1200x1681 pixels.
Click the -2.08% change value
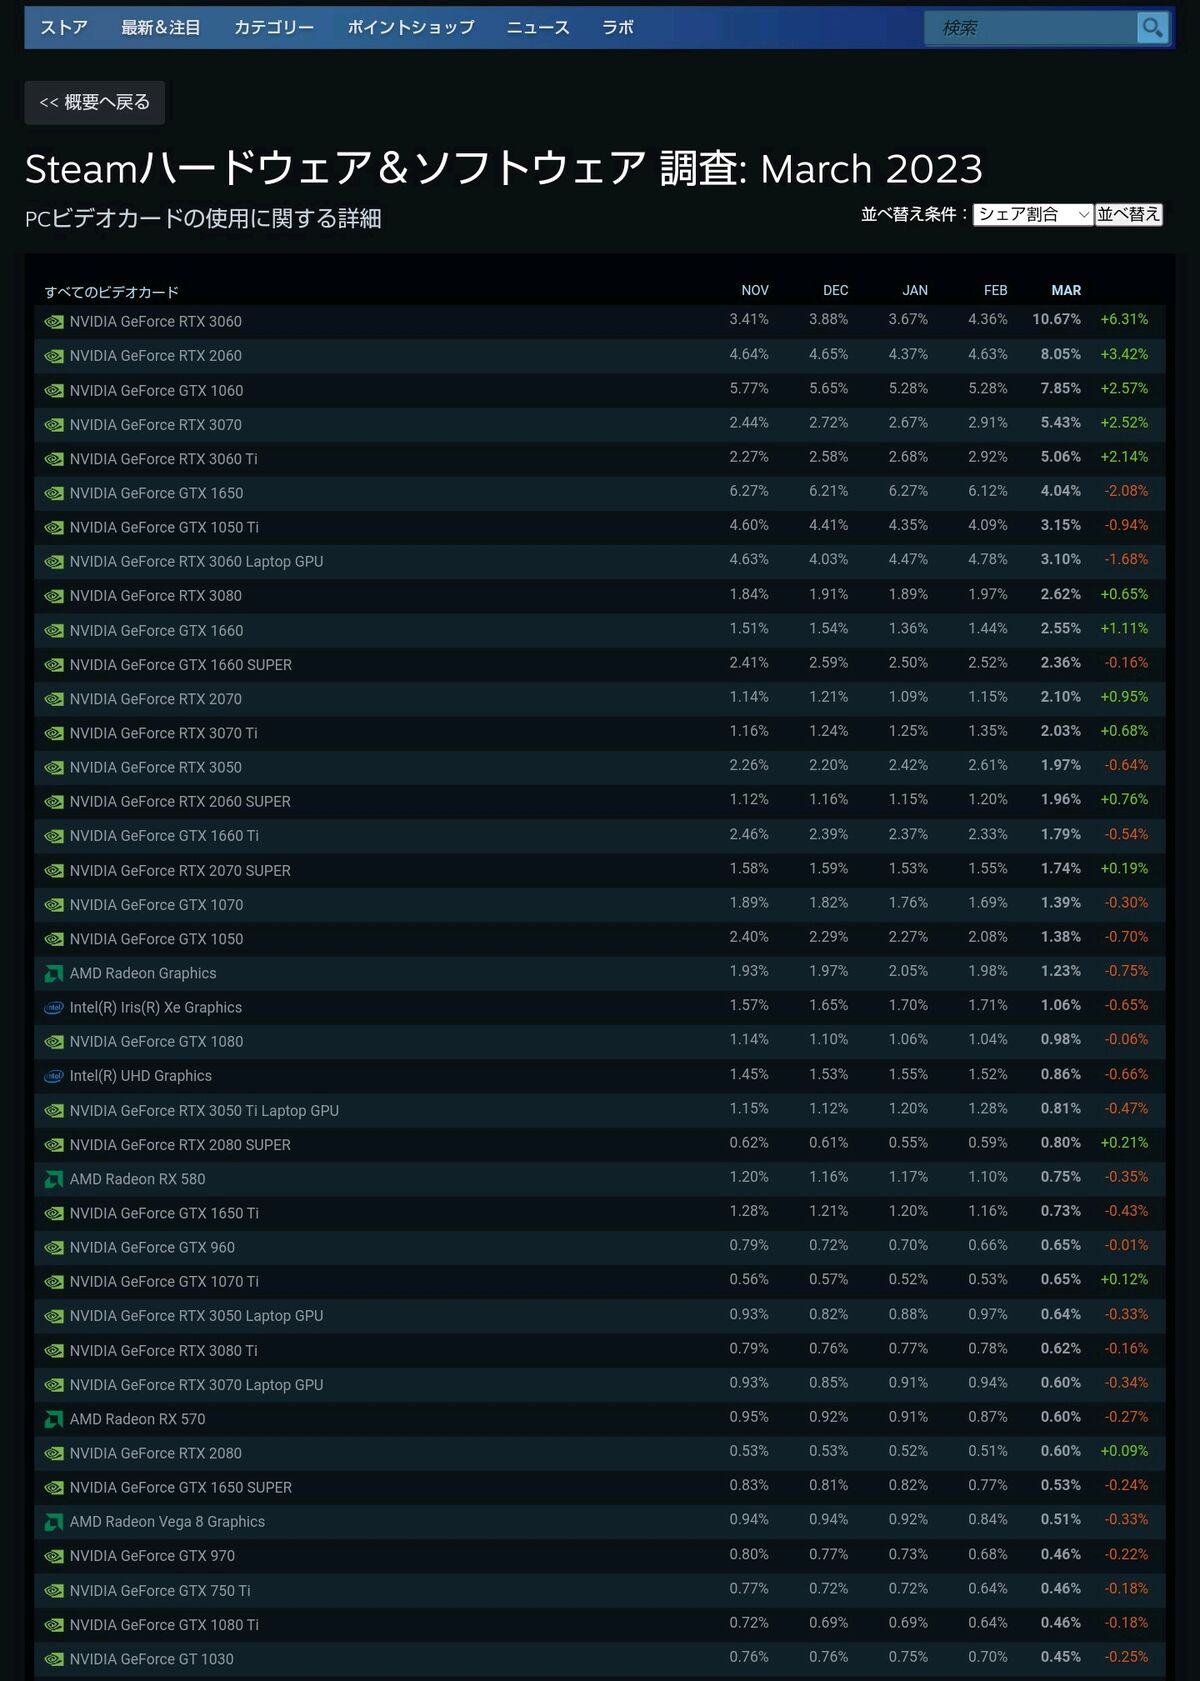pyautogui.click(x=1126, y=491)
